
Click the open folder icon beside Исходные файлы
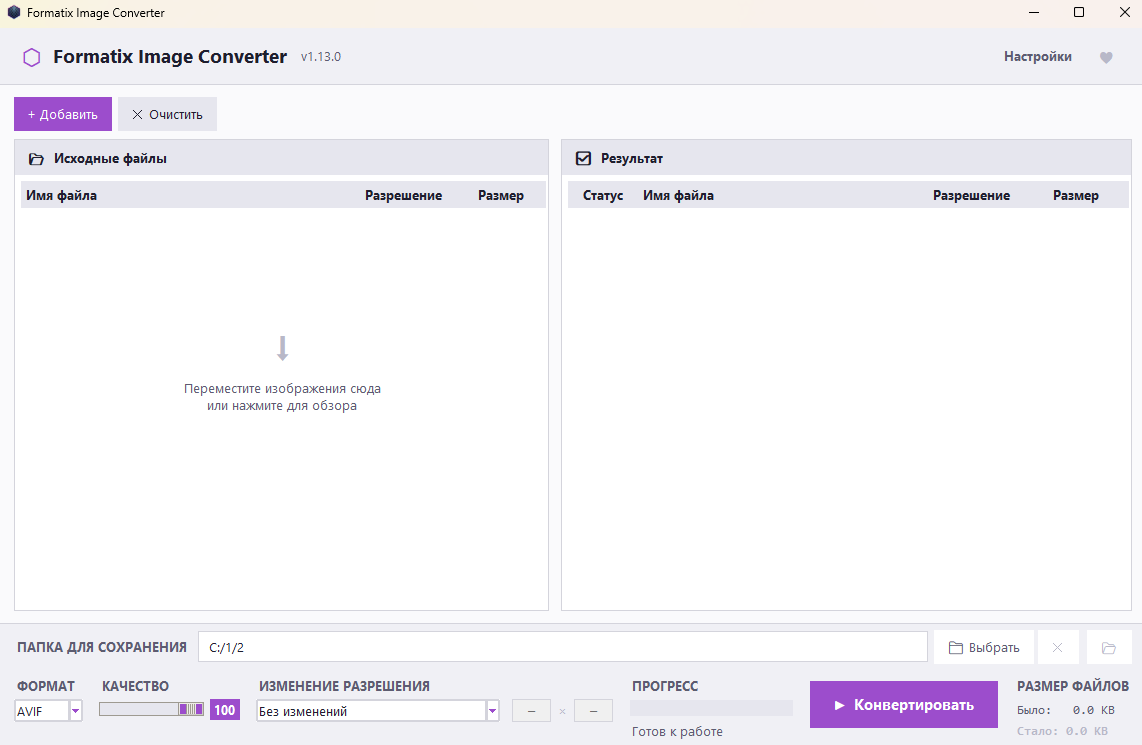tap(36, 159)
